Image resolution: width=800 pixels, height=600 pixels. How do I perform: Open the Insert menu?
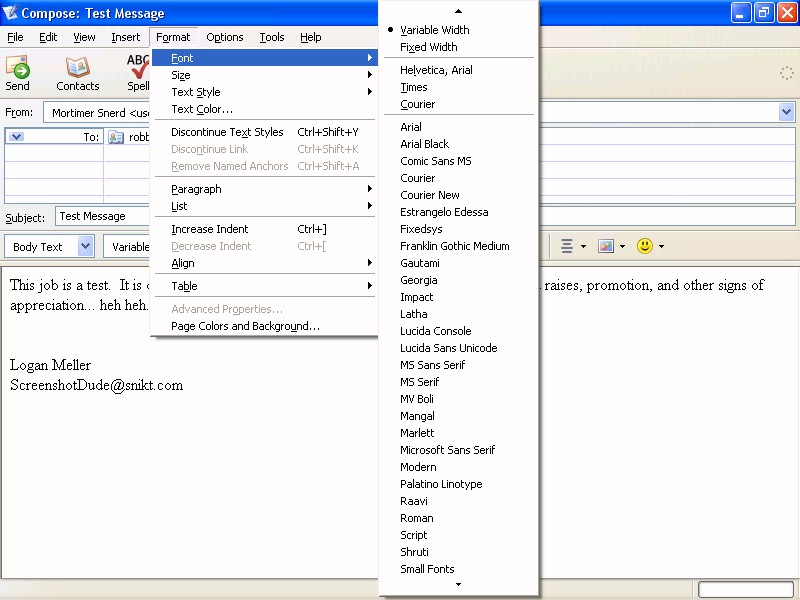coord(126,37)
